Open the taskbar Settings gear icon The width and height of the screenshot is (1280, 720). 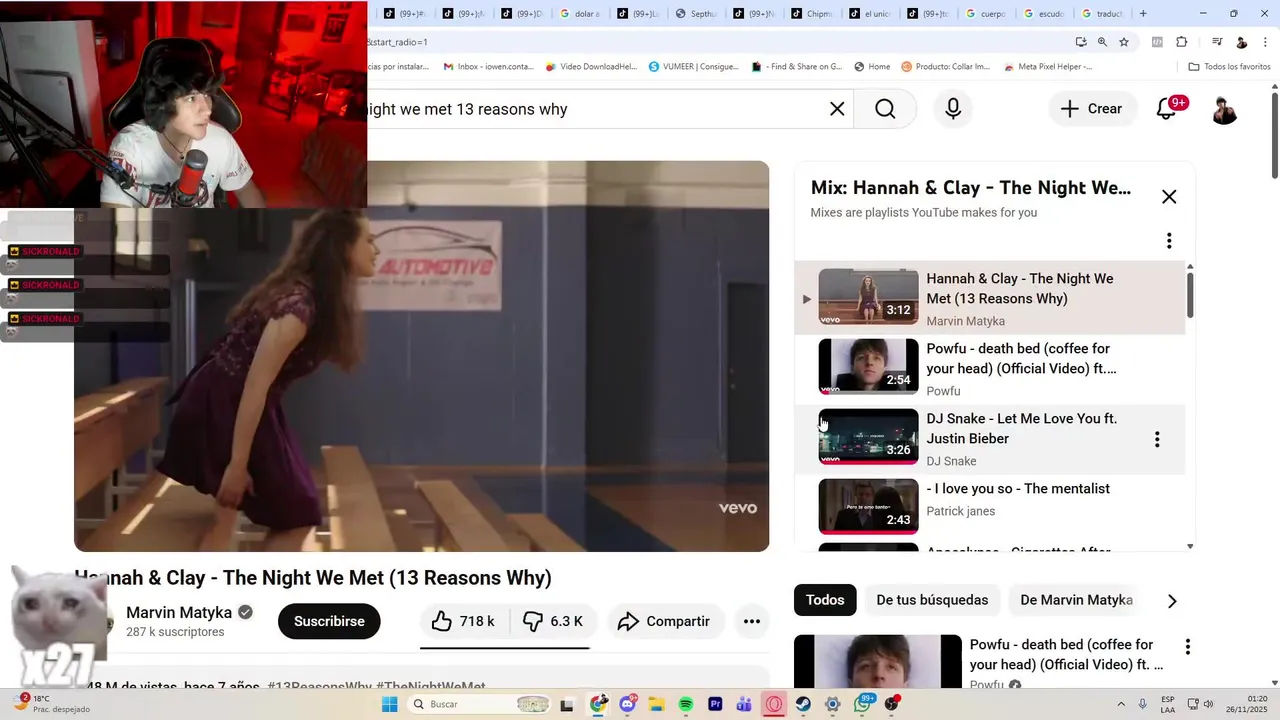[x=833, y=704]
